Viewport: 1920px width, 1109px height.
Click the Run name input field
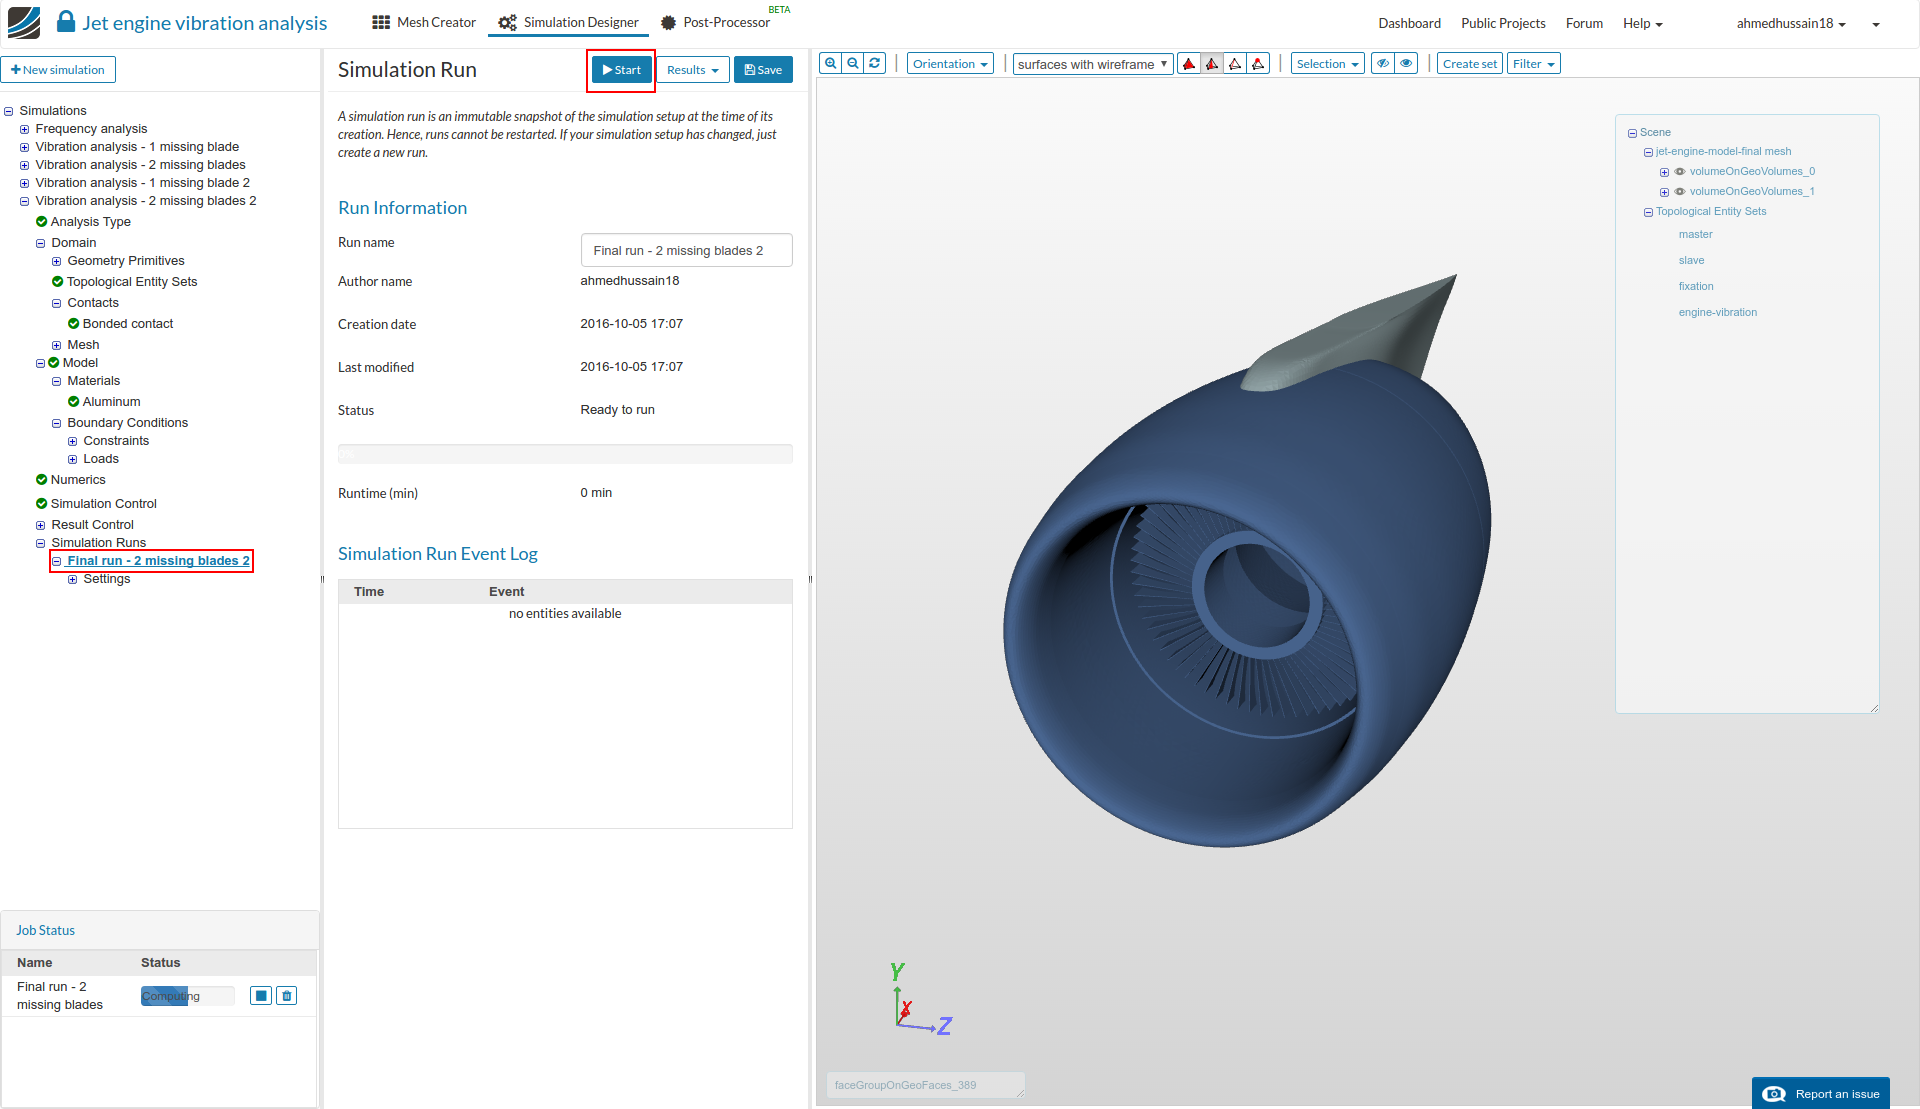pos(686,251)
